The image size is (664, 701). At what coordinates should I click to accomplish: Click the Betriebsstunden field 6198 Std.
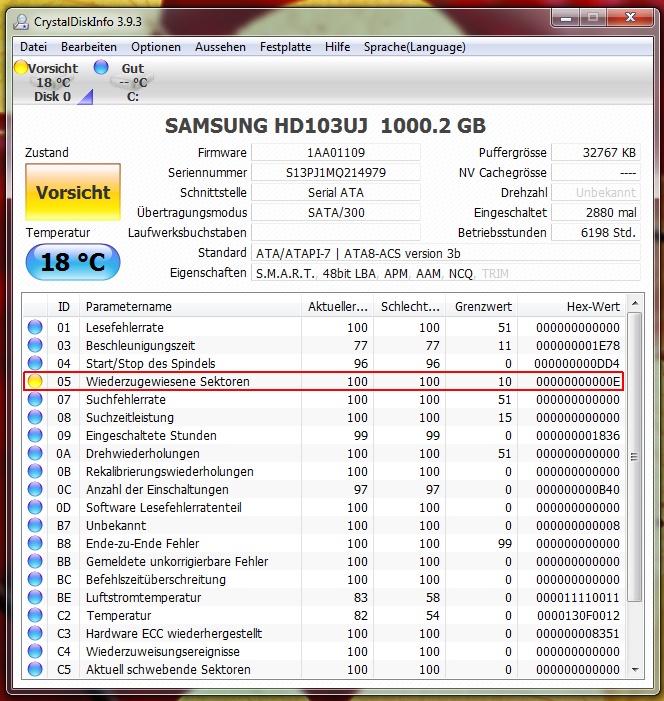click(596, 232)
